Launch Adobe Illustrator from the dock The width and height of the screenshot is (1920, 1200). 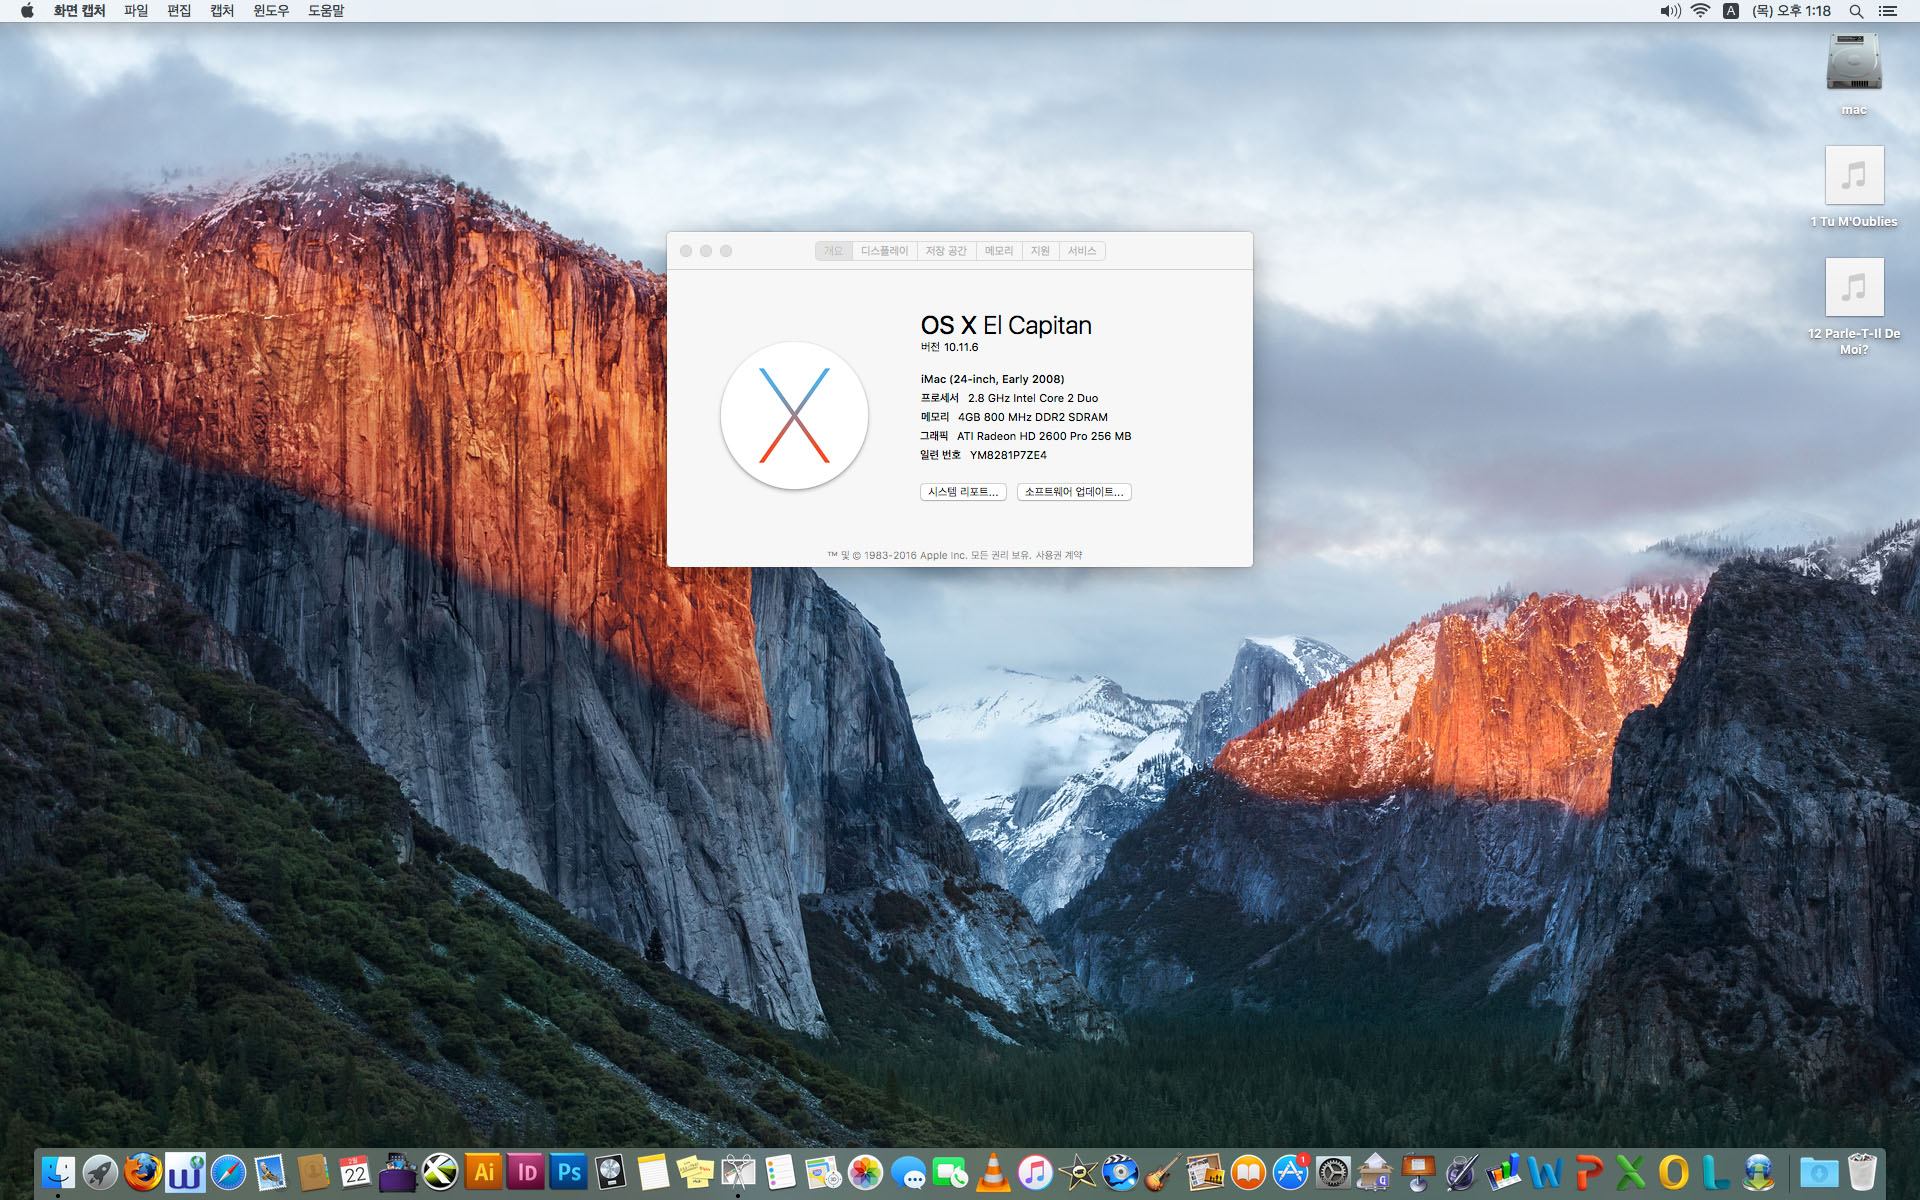pyautogui.click(x=484, y=1172)
